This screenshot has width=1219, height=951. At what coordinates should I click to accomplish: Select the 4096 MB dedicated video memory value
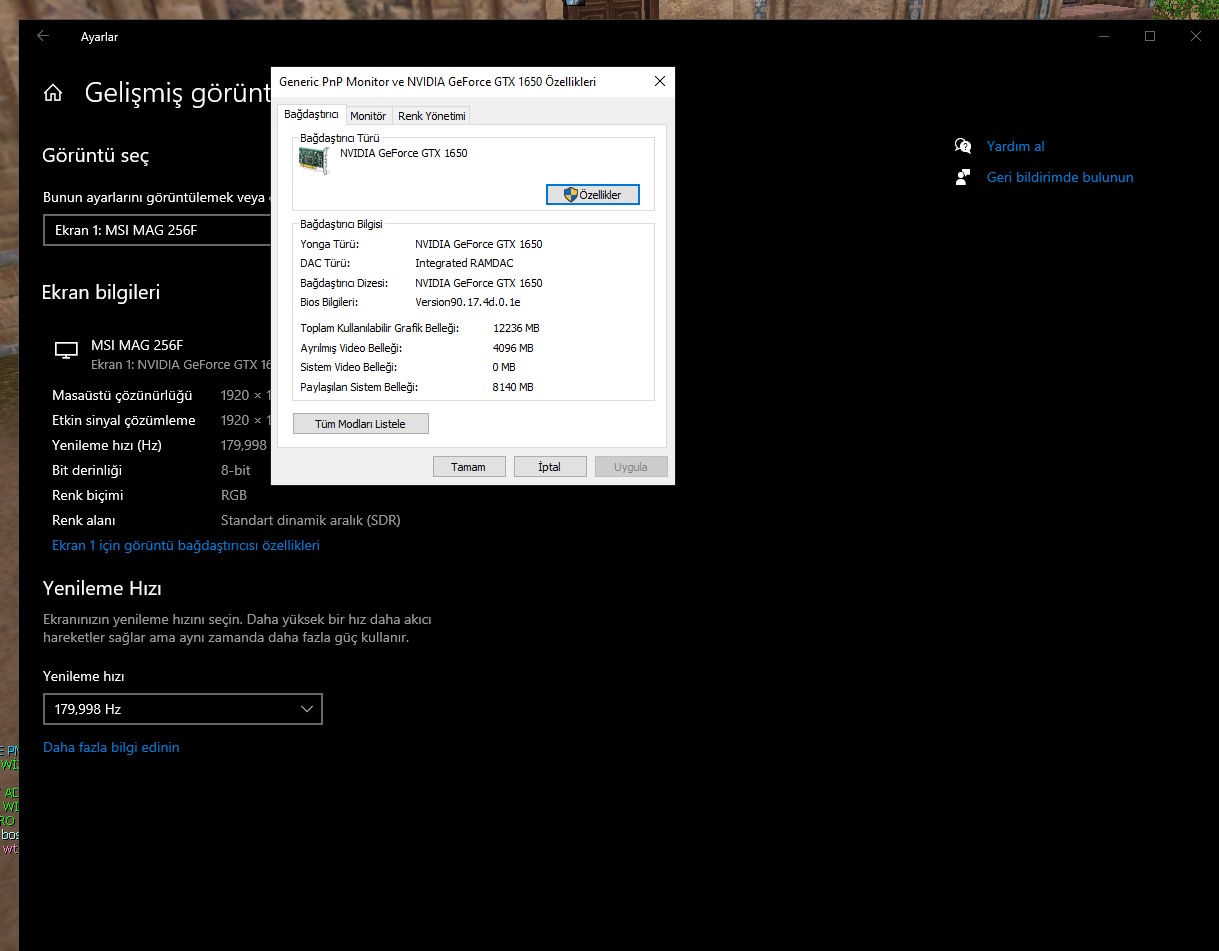tap(513, 348)
